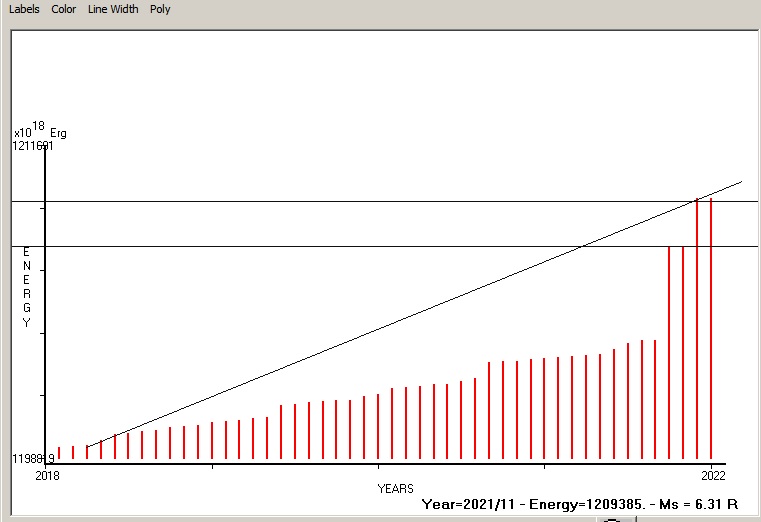761x522 pixels.
Task: Click the minimum energy value at axis bottom
Action: click(x=33, y=458)
